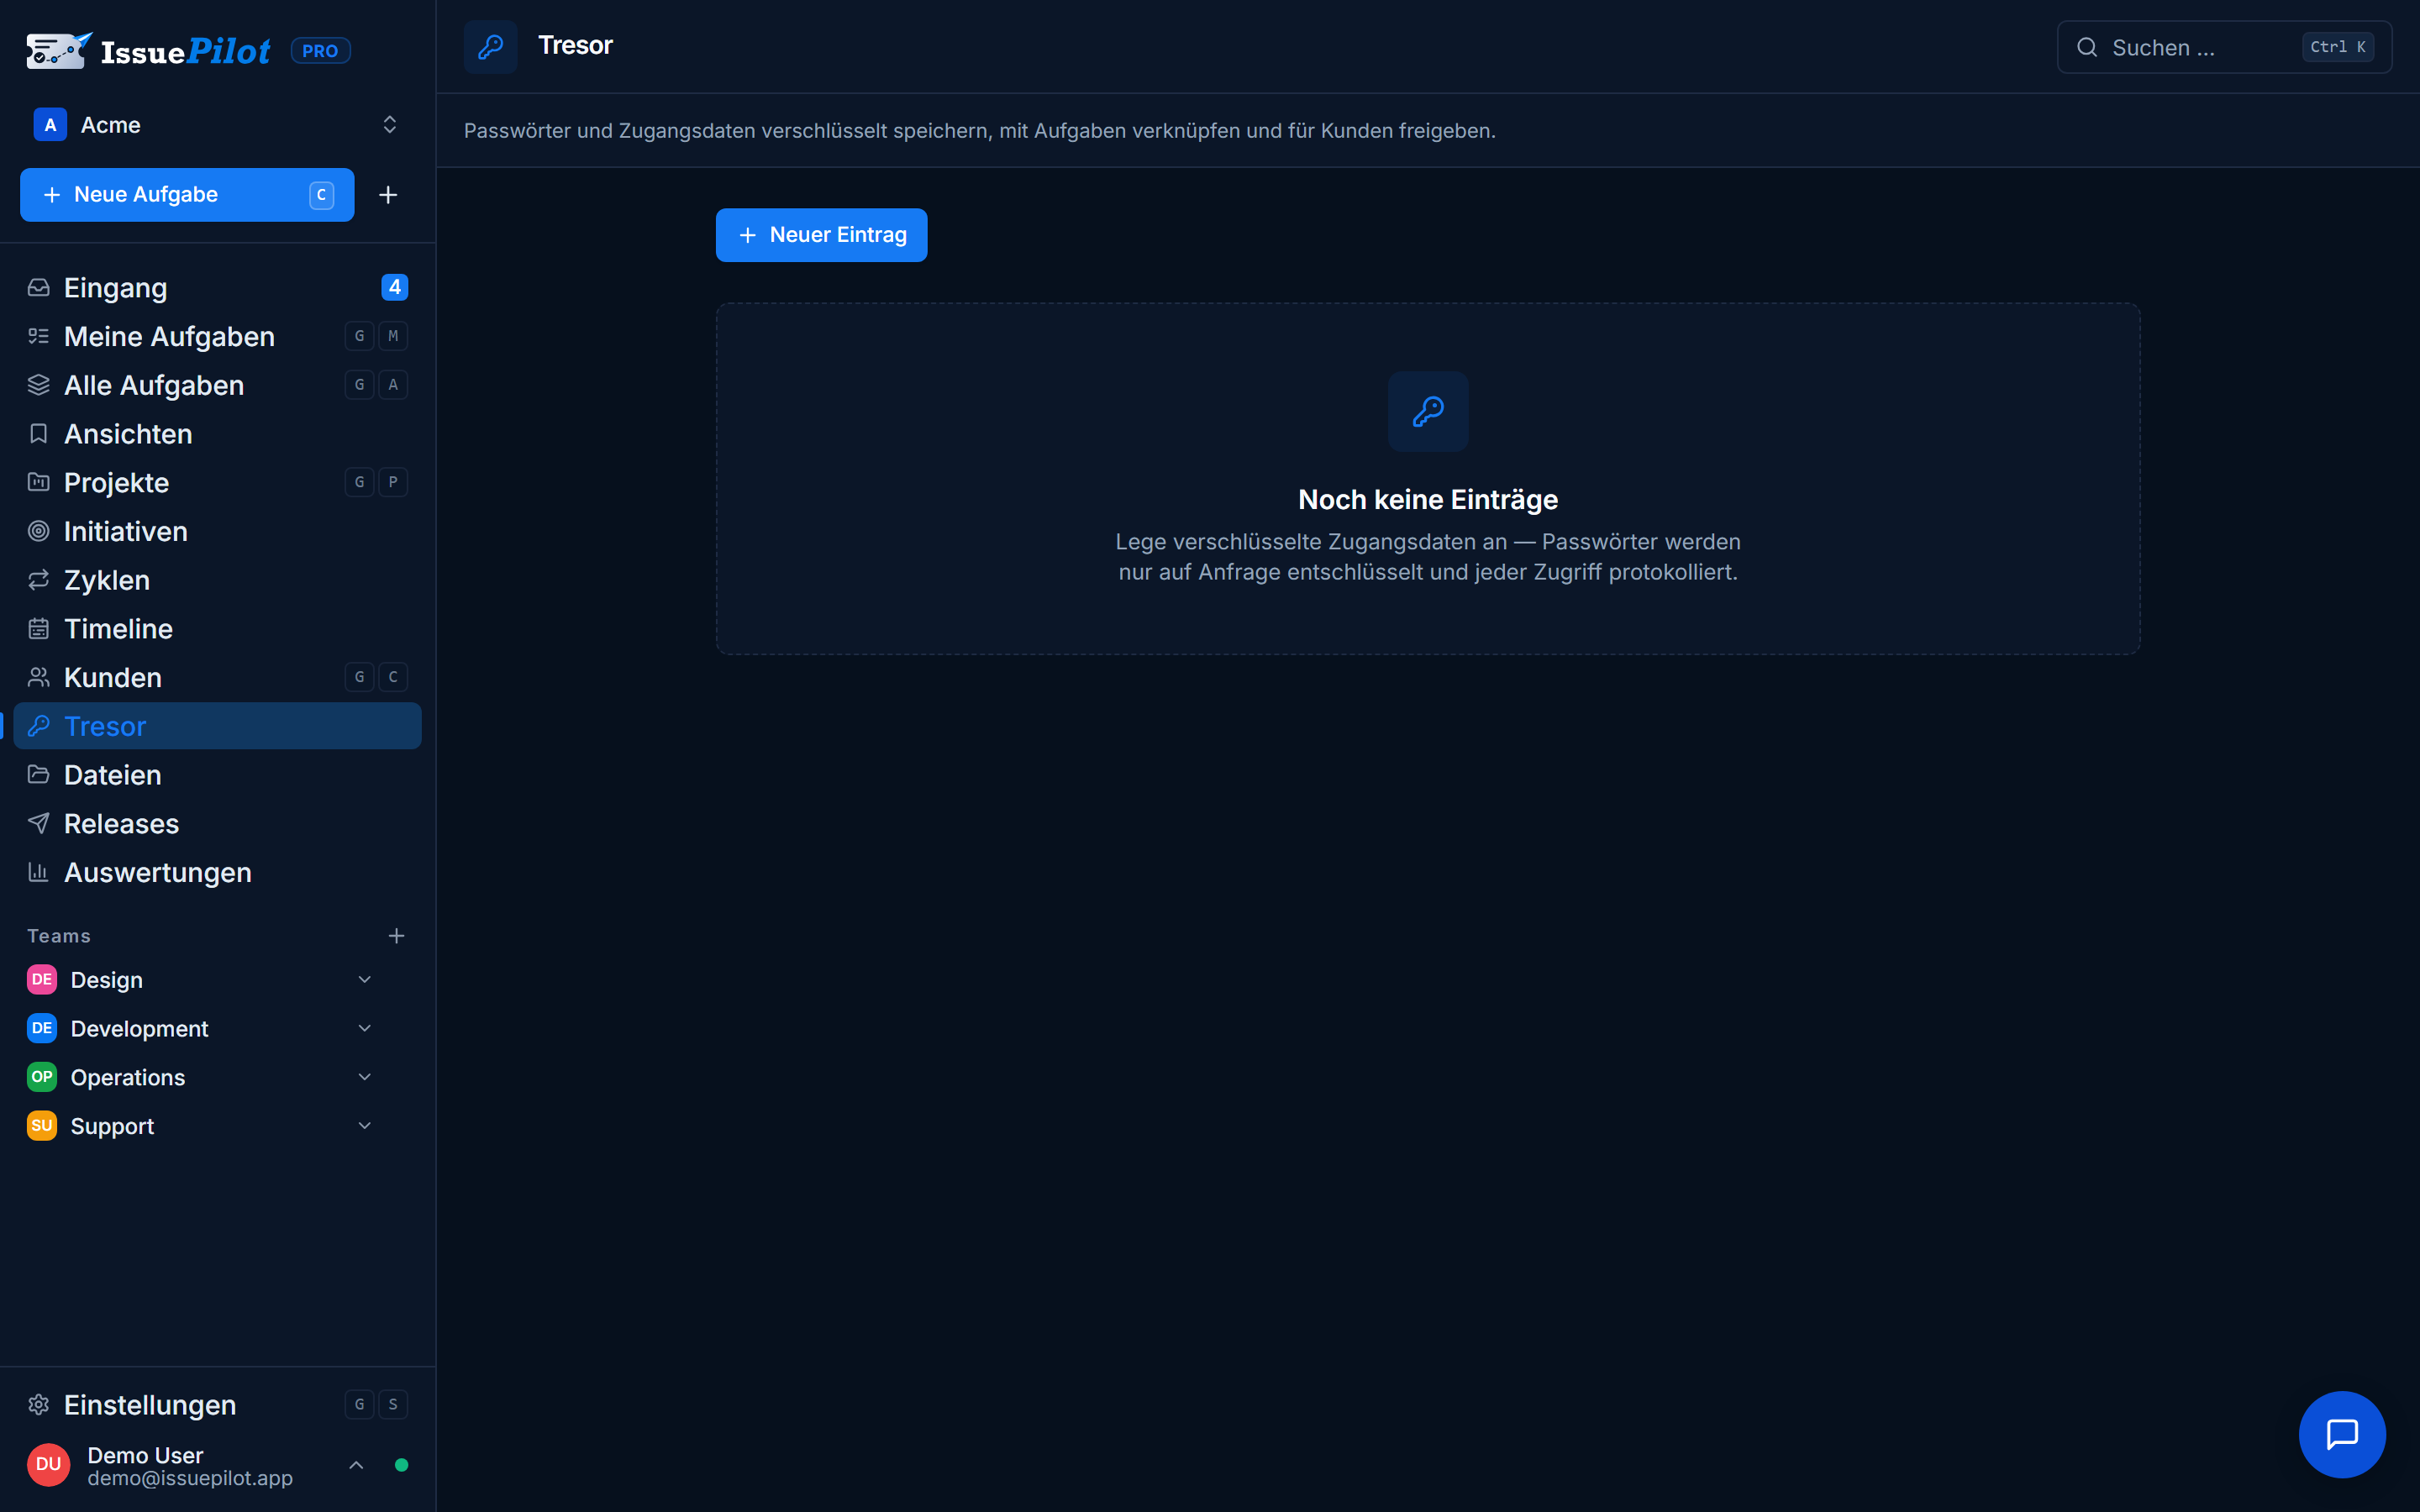Viewport: 2420px width, 1512px height.
Task: Expand the Development team chevron
Action: point(364,1028)
